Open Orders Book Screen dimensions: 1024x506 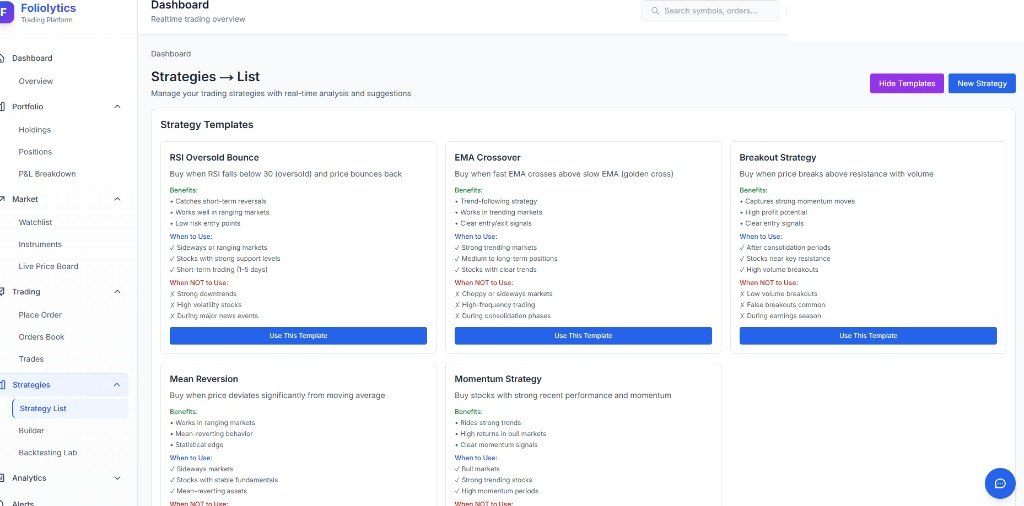pos(41,338)
